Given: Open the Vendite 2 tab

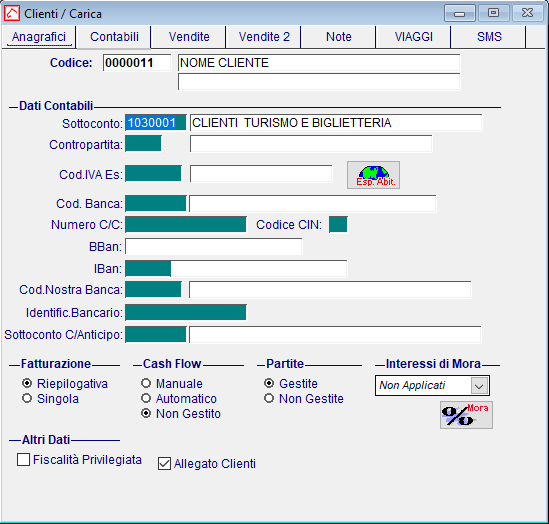Looking at the screenshot, I should point(264,37).
